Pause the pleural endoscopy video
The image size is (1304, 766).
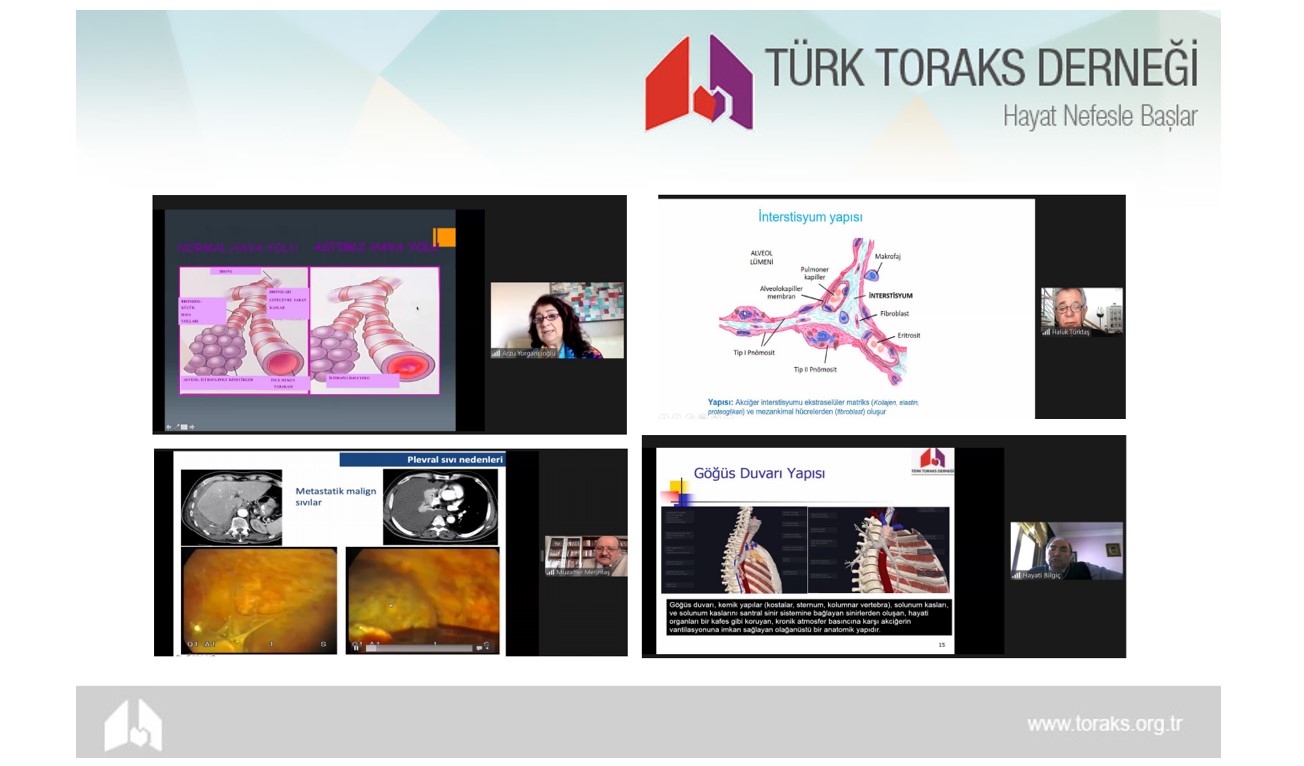point(358,647)
